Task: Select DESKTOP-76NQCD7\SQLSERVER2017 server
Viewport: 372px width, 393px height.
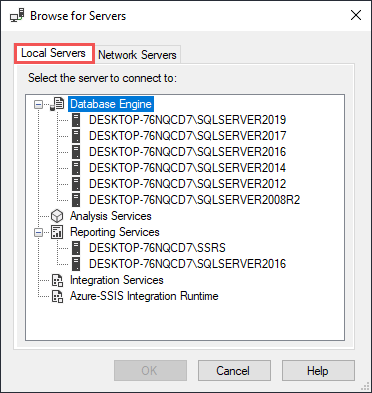Action: point(187,136)
